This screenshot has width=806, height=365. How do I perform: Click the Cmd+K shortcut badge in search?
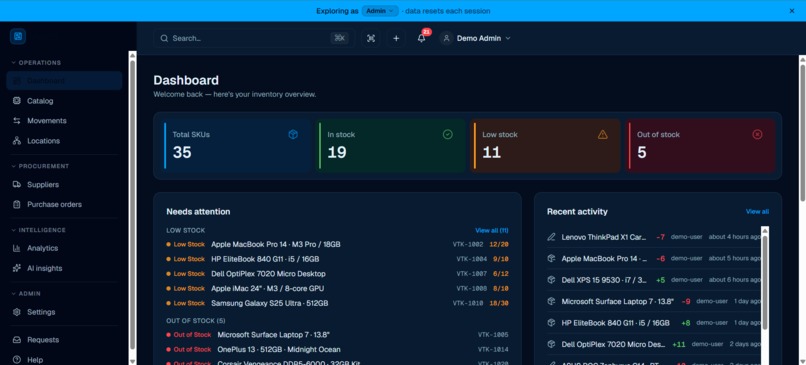point(339,38)
